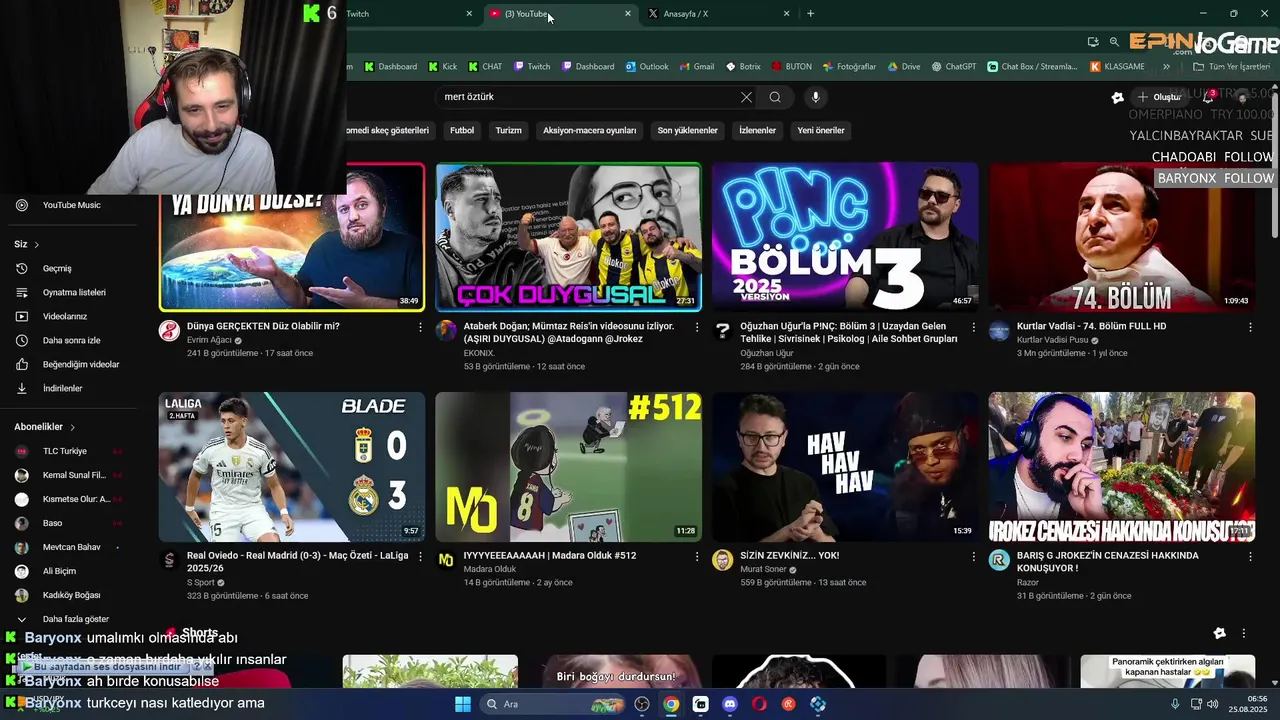Open the Outlook bookmark
Image resolution: width=1280 pixels, height=720 pixels.
647,67
